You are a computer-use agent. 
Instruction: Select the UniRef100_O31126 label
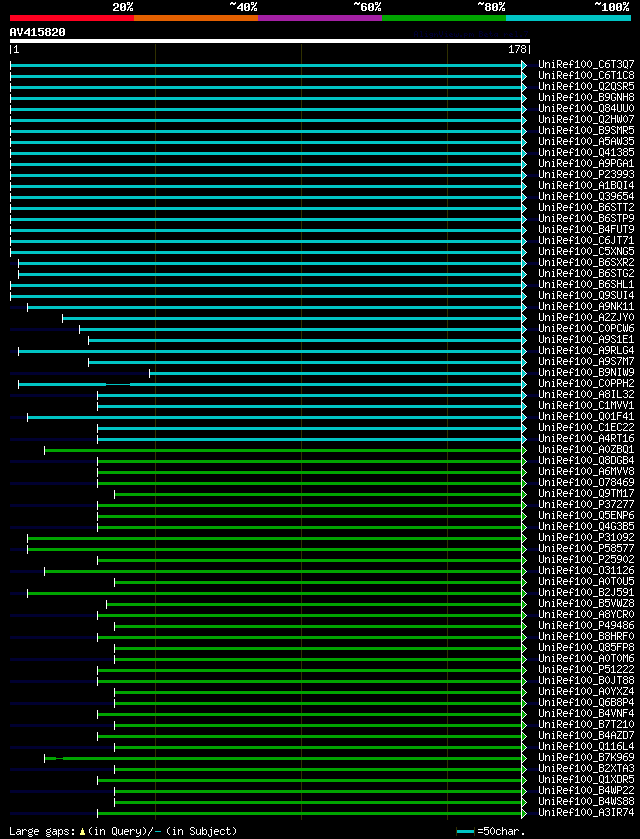[x=586, y=570]
